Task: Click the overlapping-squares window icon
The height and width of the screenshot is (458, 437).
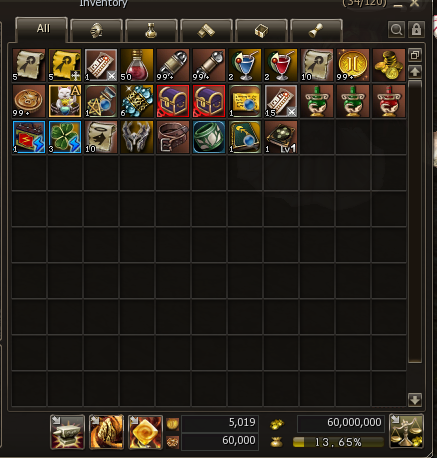Action: [415, 55]
